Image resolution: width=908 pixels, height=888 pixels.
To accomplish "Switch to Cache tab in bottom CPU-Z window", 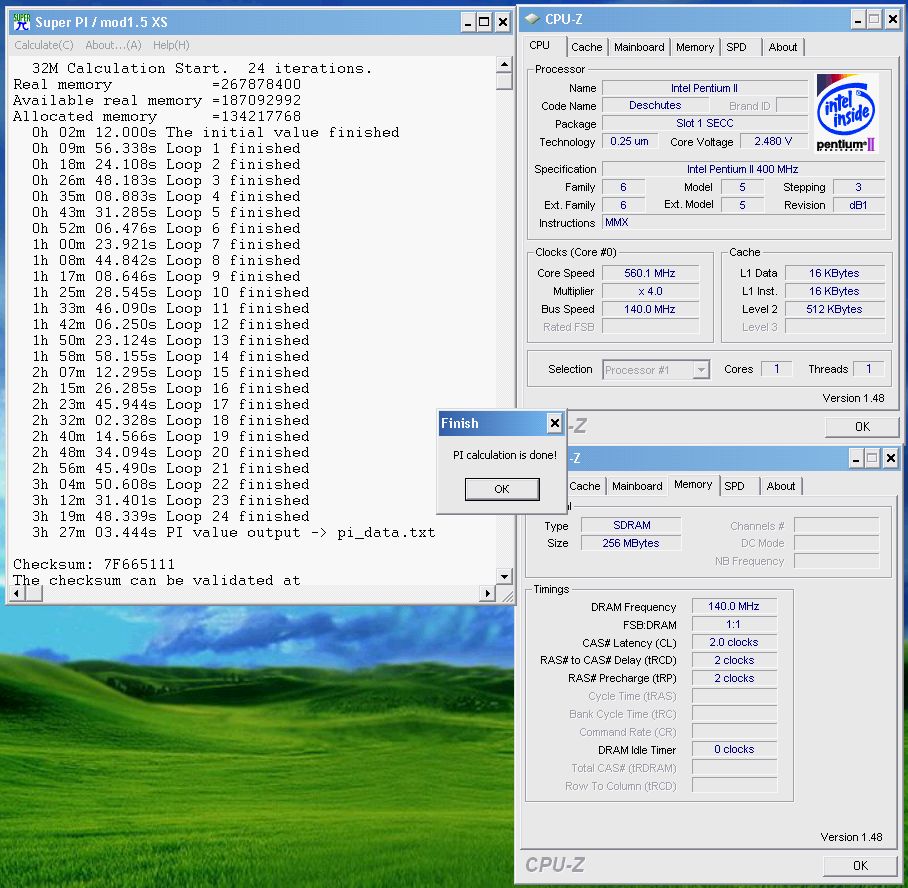I will tap(584, 486).
